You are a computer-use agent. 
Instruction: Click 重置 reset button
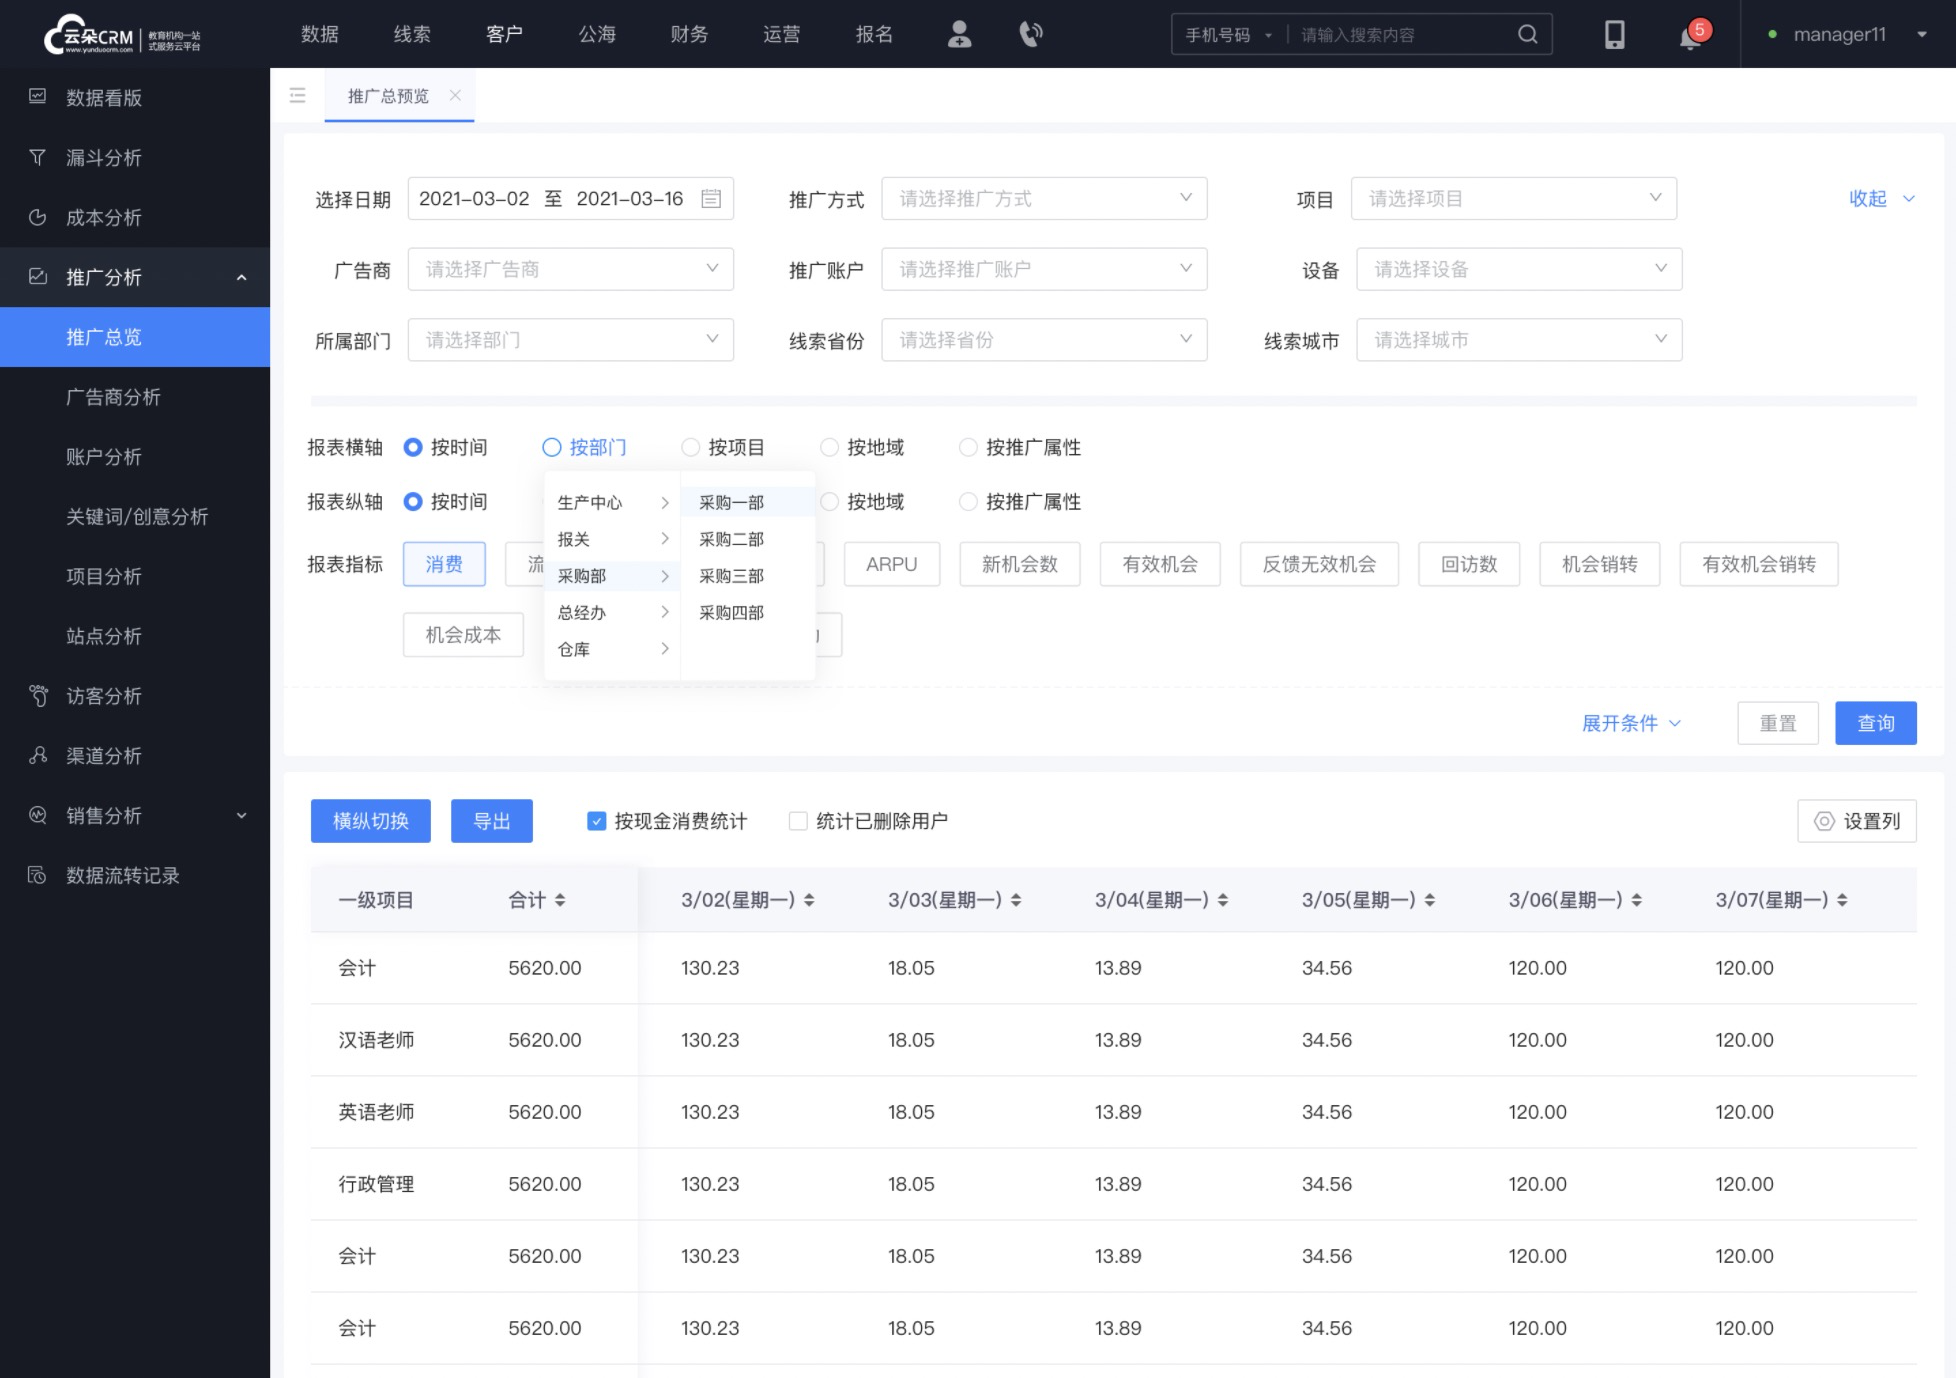tap(1779, 723)
